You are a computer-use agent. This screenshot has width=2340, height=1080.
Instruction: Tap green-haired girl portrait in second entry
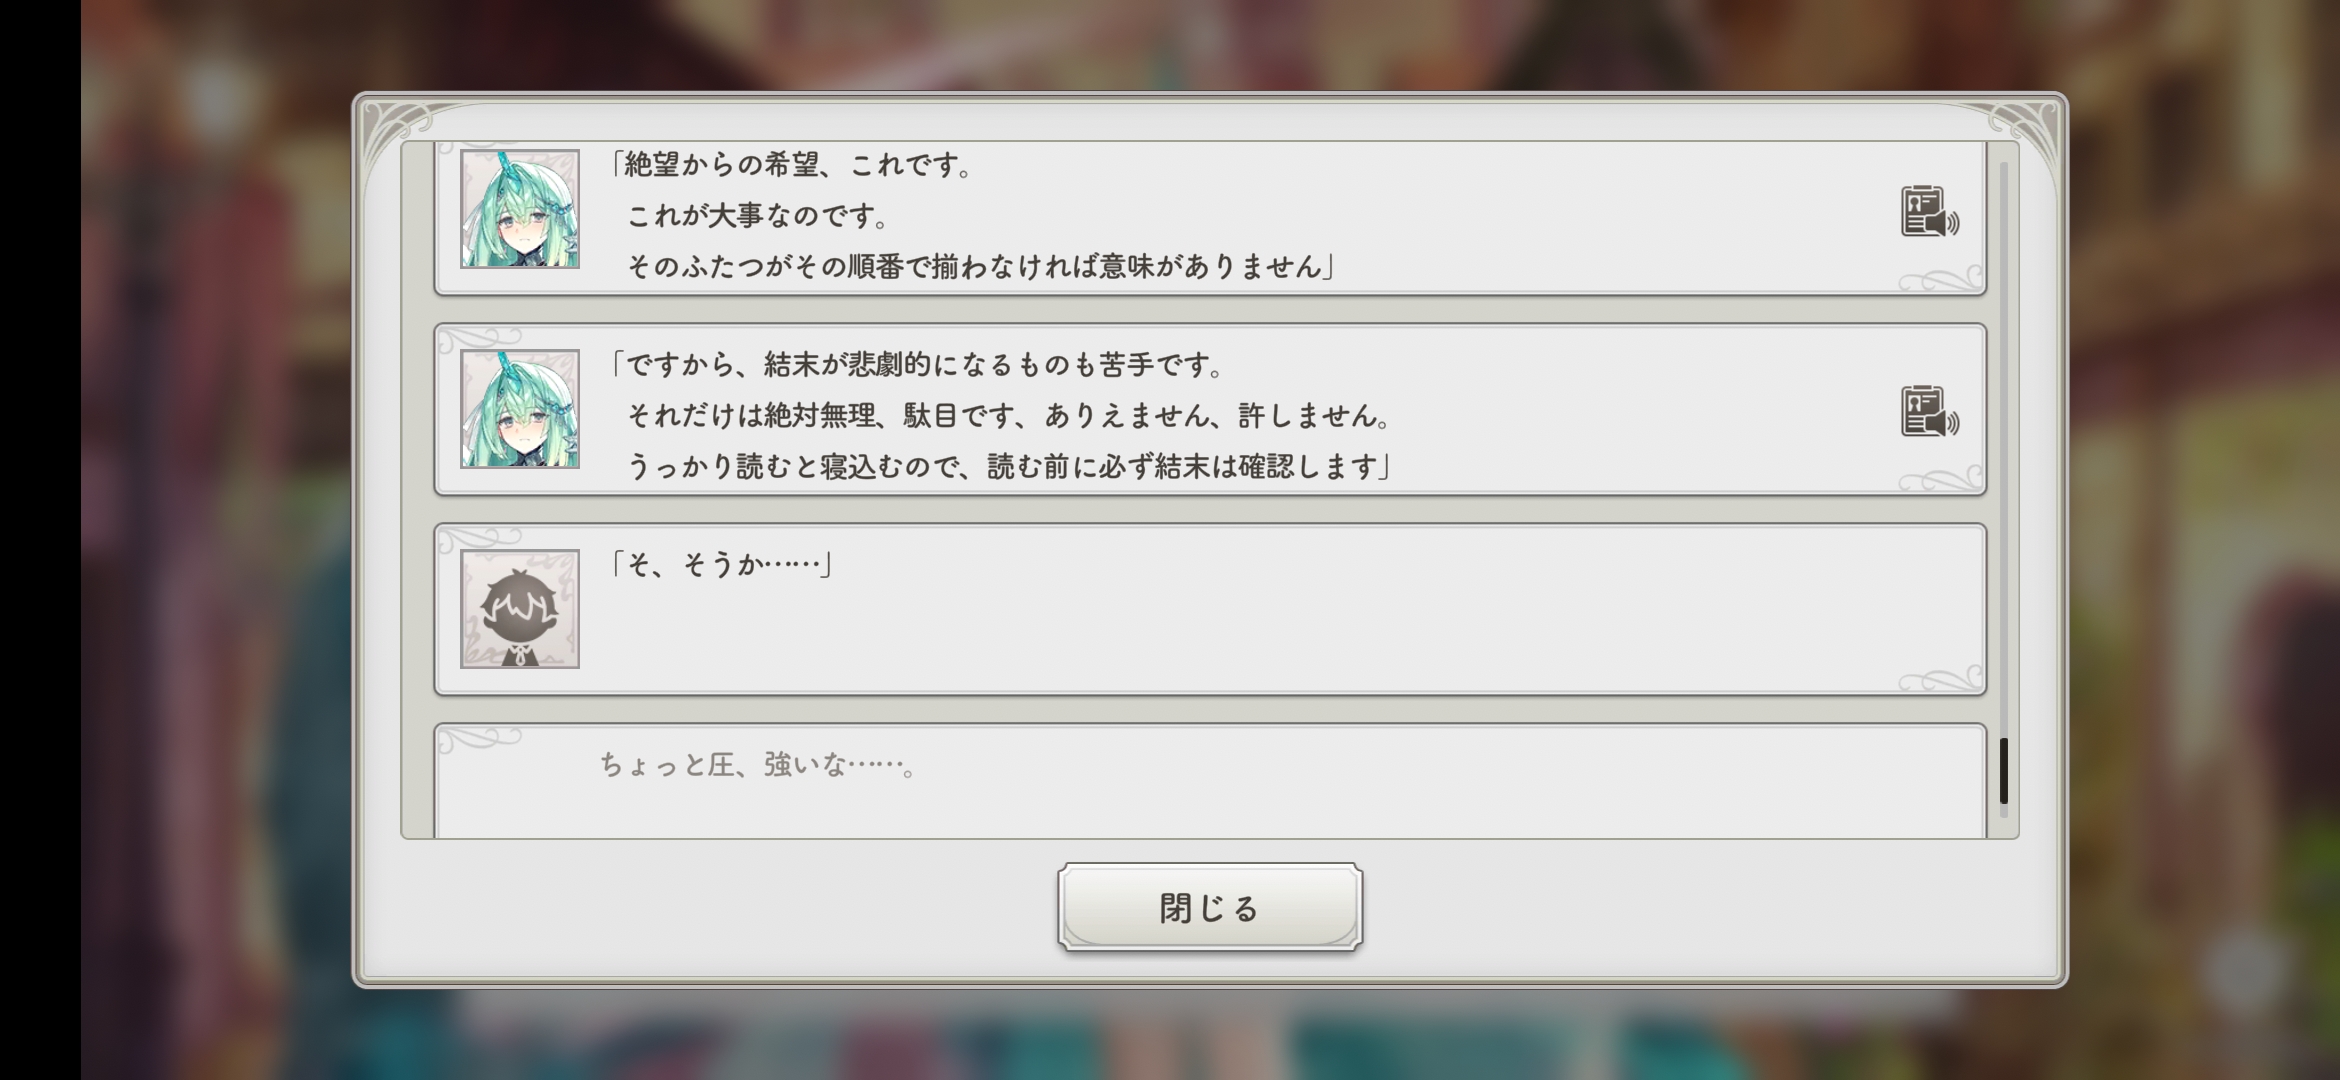(x=520, y=409)
